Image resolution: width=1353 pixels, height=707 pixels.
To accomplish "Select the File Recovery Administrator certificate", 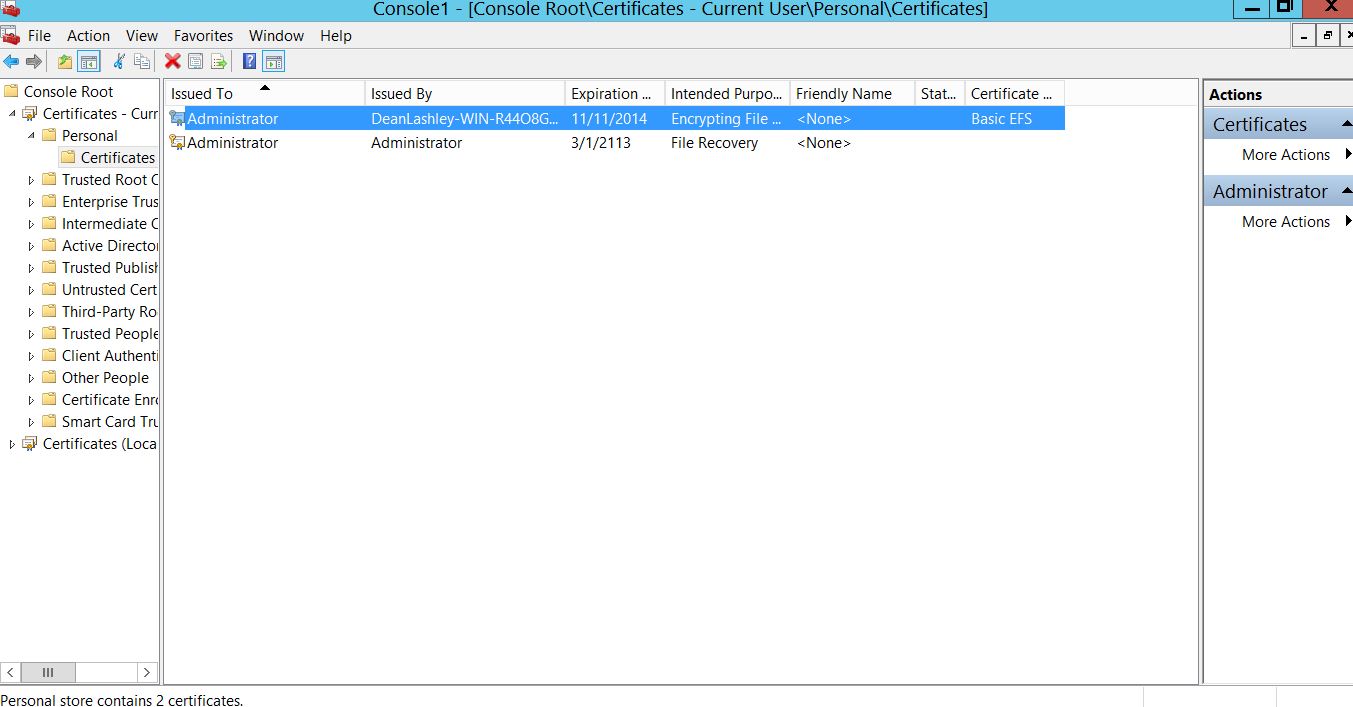I will point(615,143).
